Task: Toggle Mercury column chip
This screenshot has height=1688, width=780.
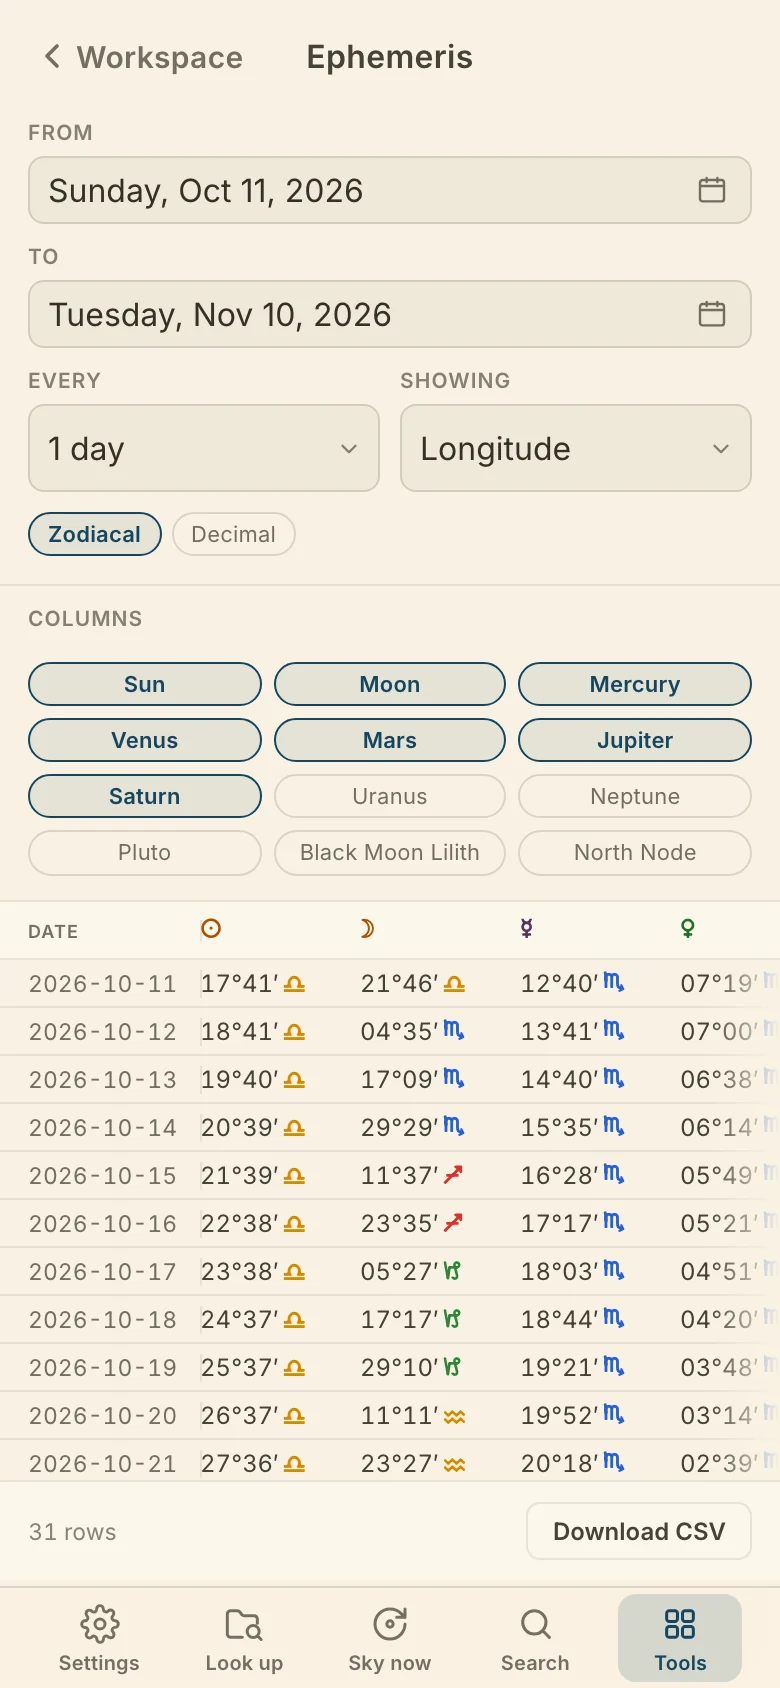Action: point(635,684)
